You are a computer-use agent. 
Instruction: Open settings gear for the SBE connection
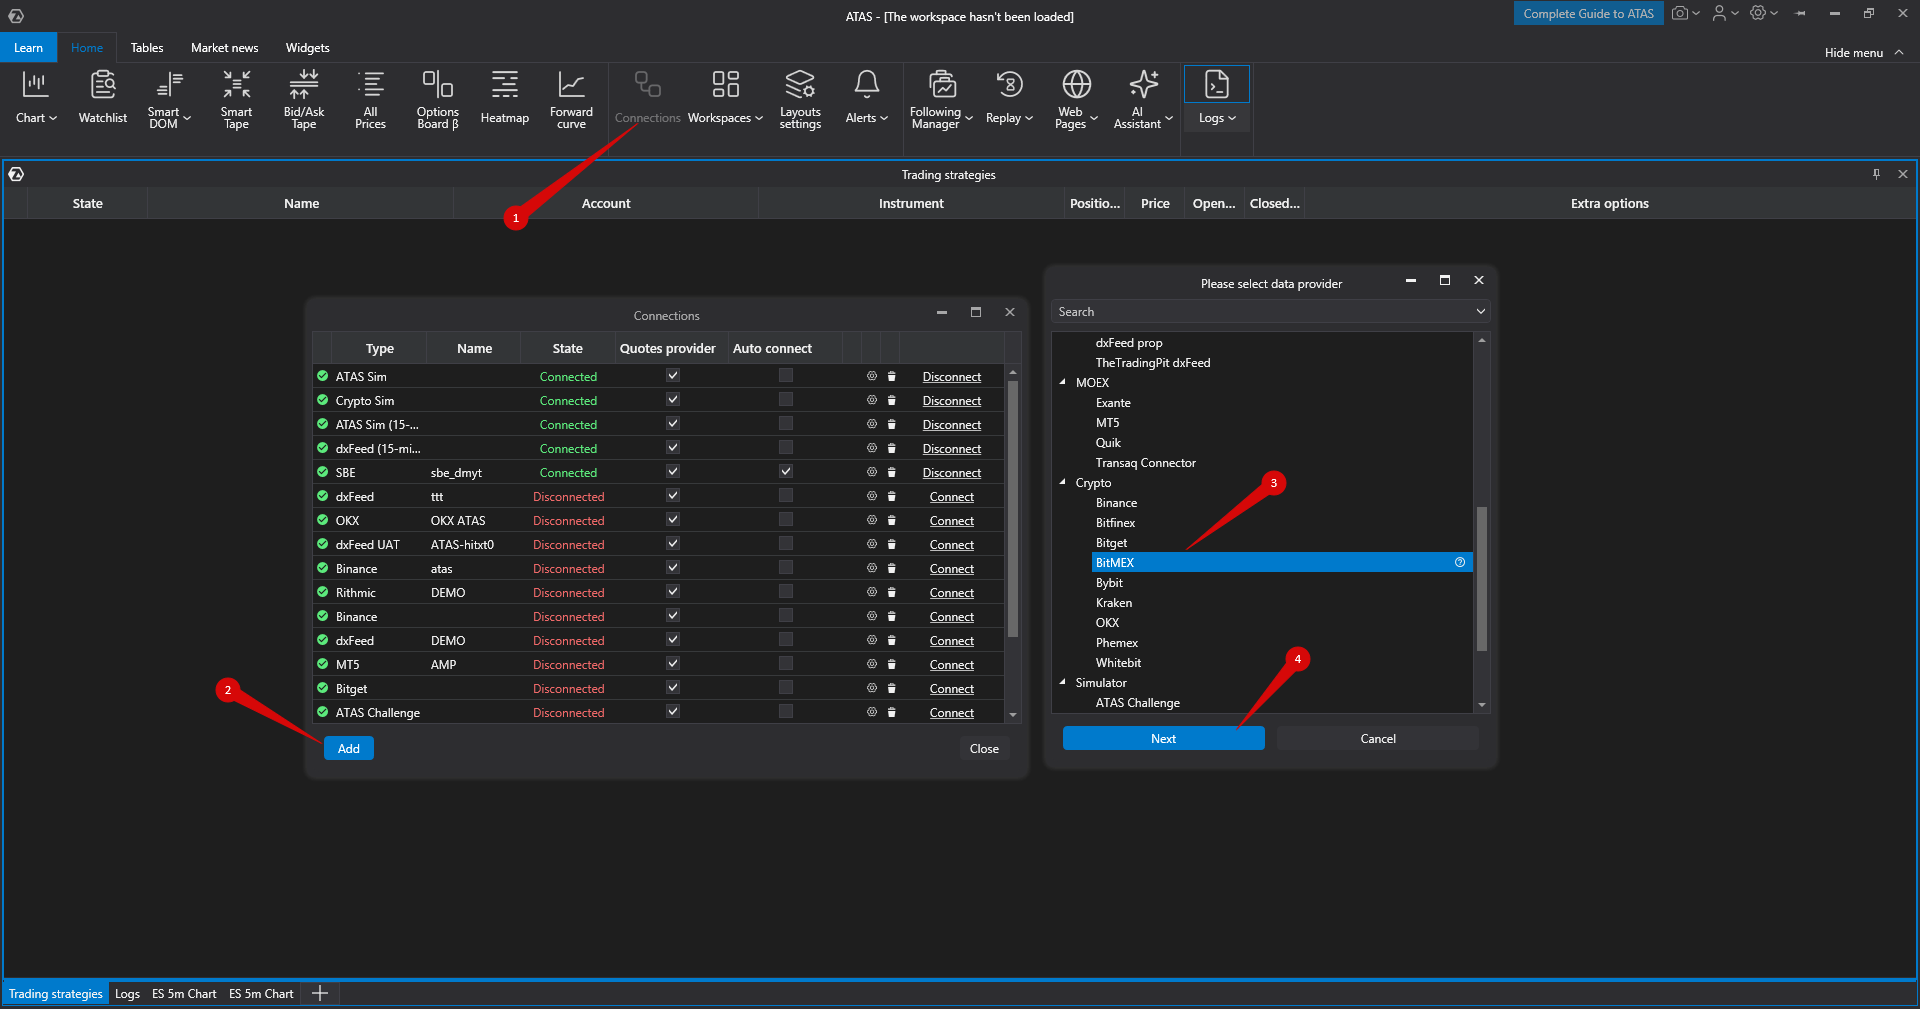[x=872, y=472]
